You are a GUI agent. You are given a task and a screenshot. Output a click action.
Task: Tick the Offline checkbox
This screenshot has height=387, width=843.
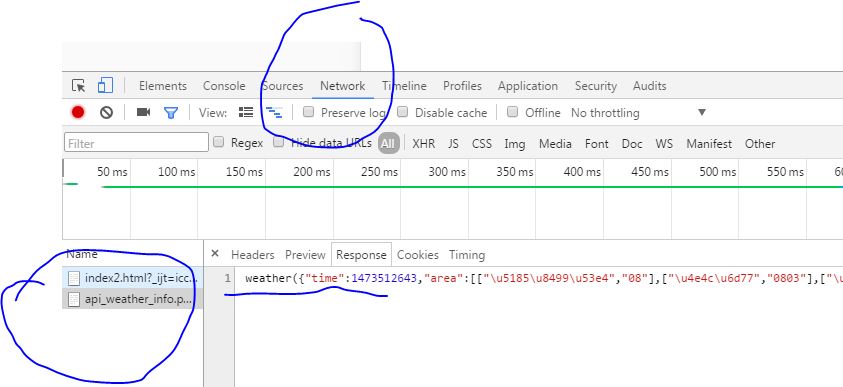[513, 112]
